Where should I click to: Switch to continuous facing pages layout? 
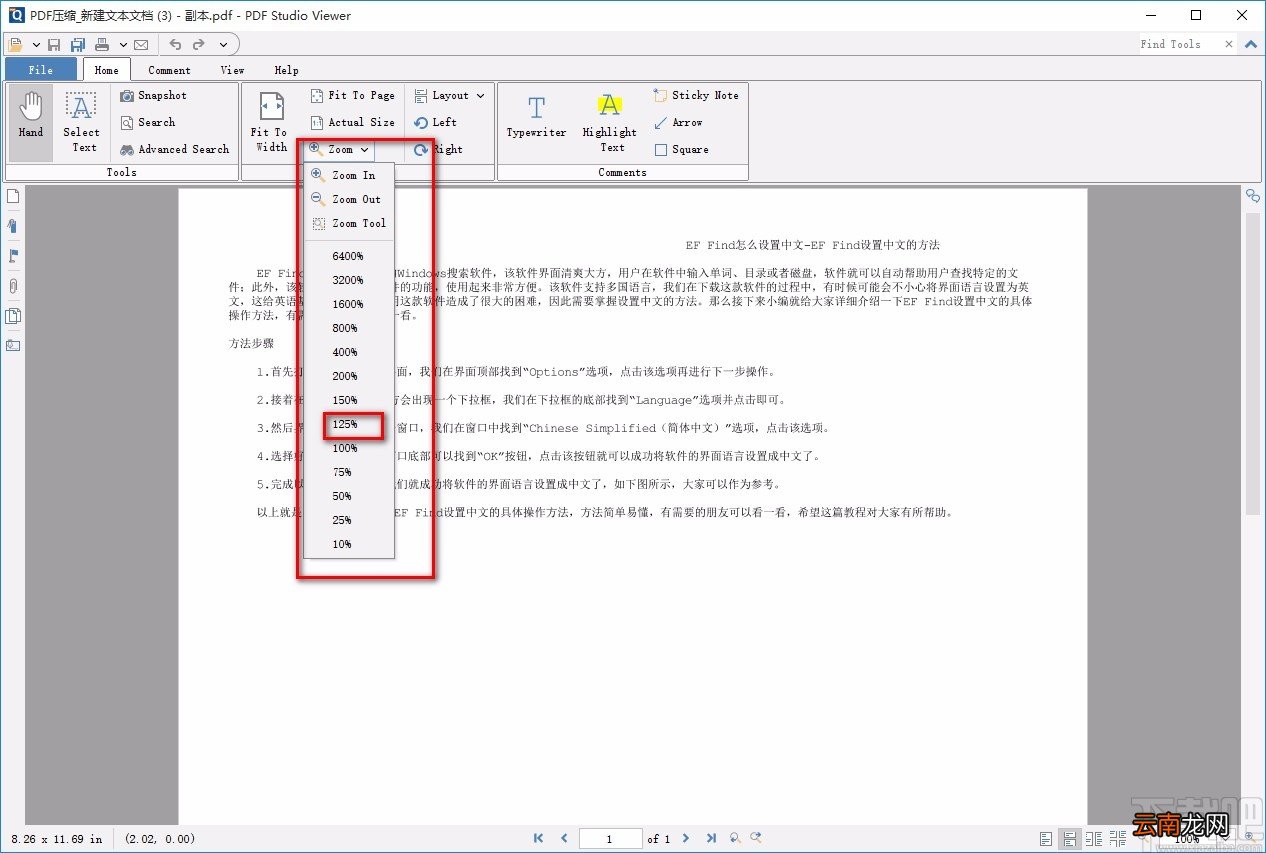pos(1118,838)
